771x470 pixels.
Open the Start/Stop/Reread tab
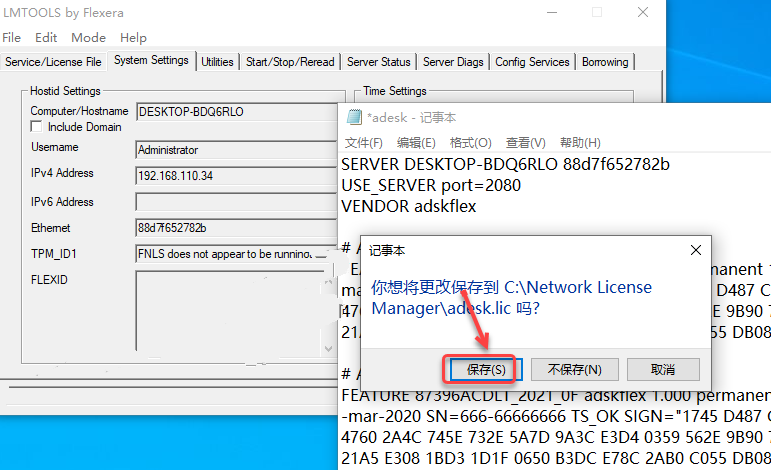click(290, 62)
